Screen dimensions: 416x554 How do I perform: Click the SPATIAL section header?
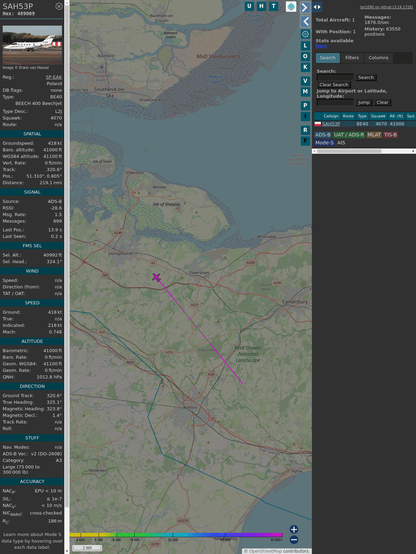coord(32,134)
